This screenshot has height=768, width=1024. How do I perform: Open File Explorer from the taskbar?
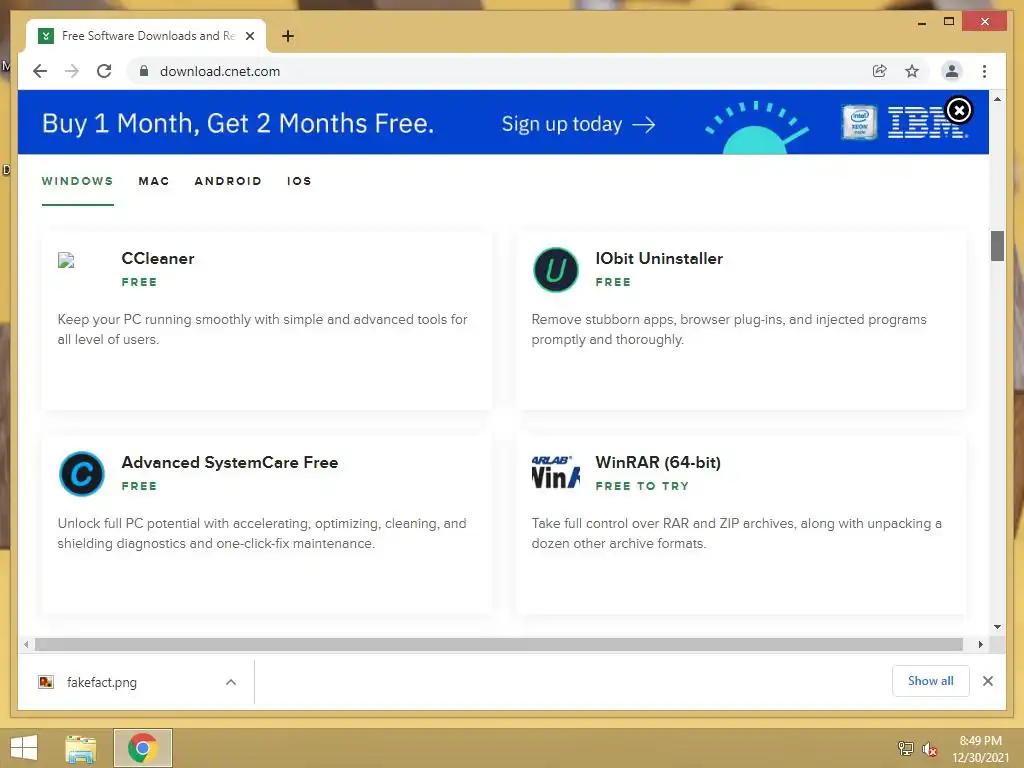(81, 748)
